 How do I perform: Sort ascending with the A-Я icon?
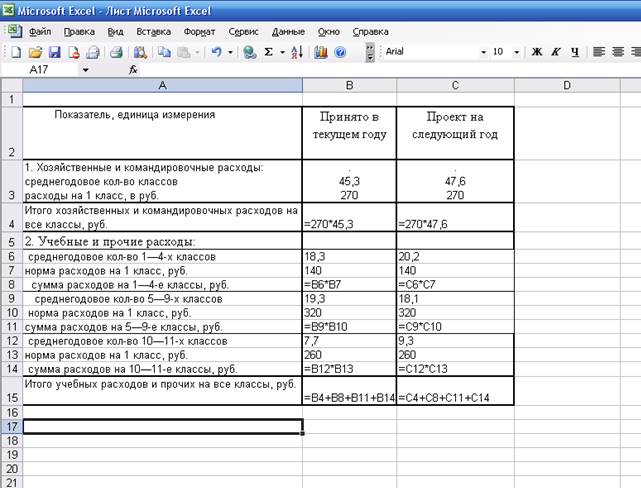pyautogui.click(x=297, y=52)
